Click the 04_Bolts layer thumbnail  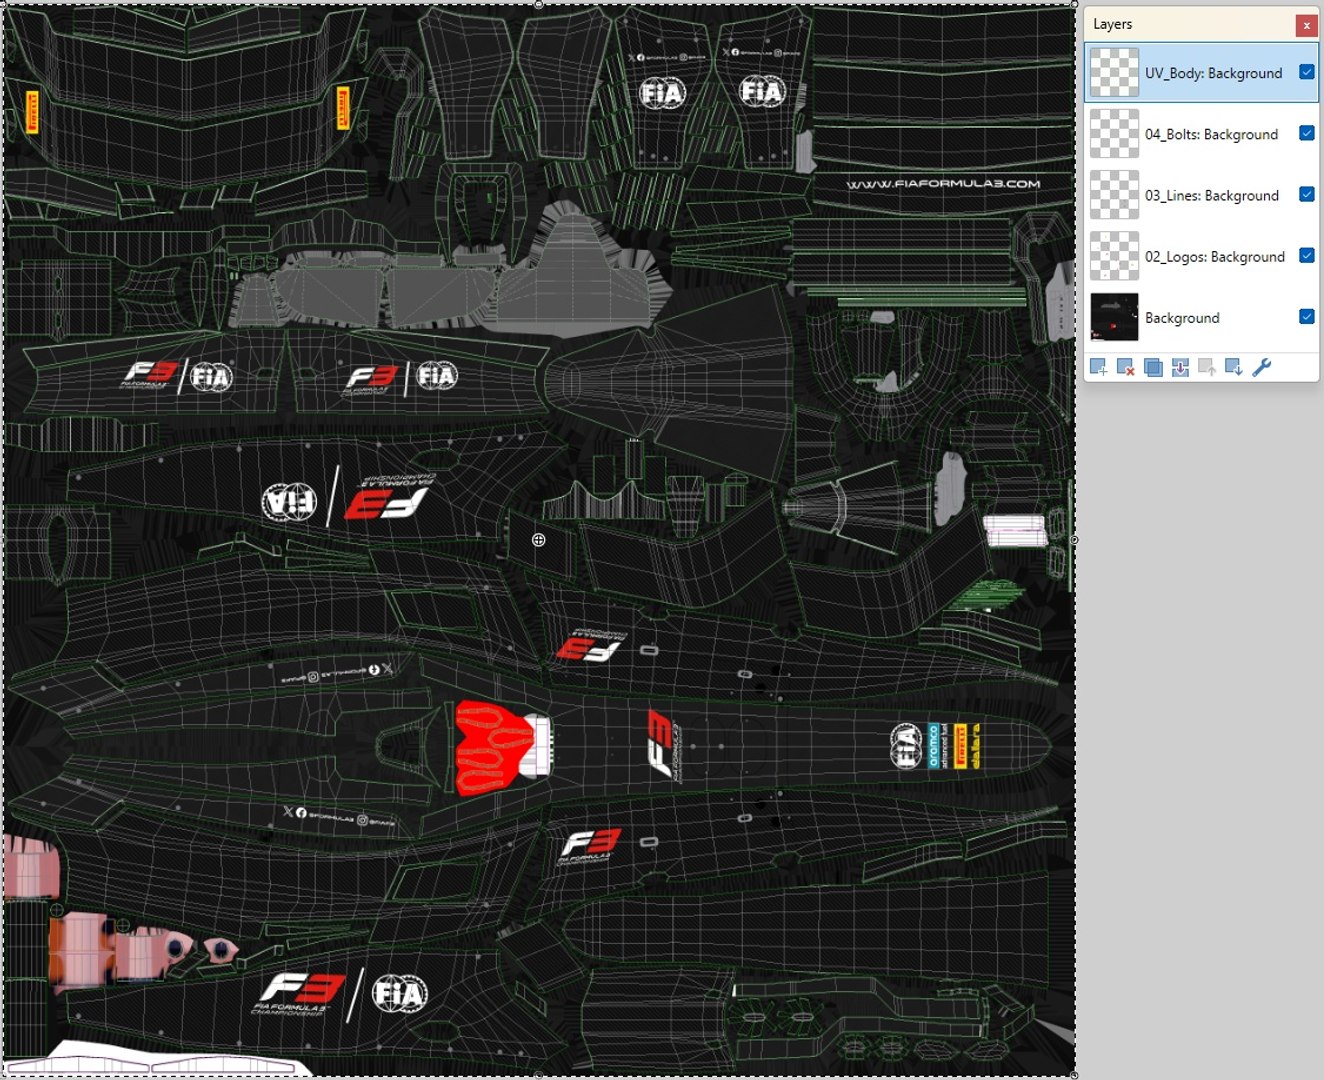1114,133
